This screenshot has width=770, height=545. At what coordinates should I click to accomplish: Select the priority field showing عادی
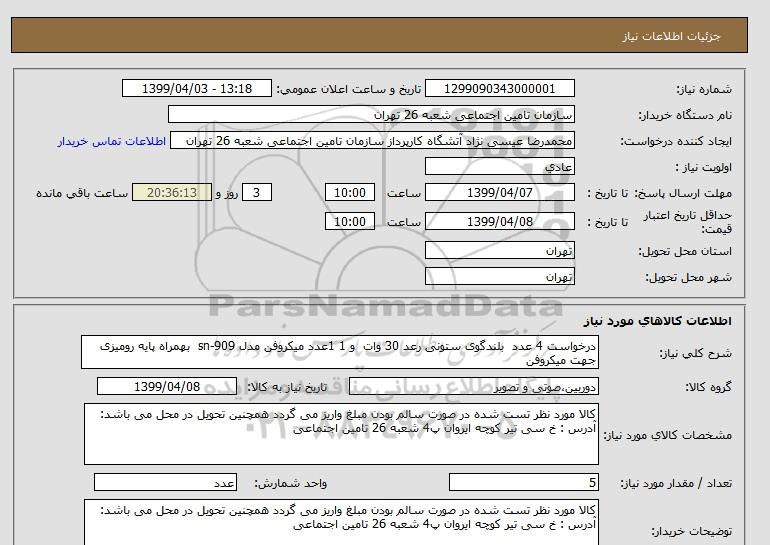pyautogui.click(x=499, y=166)
